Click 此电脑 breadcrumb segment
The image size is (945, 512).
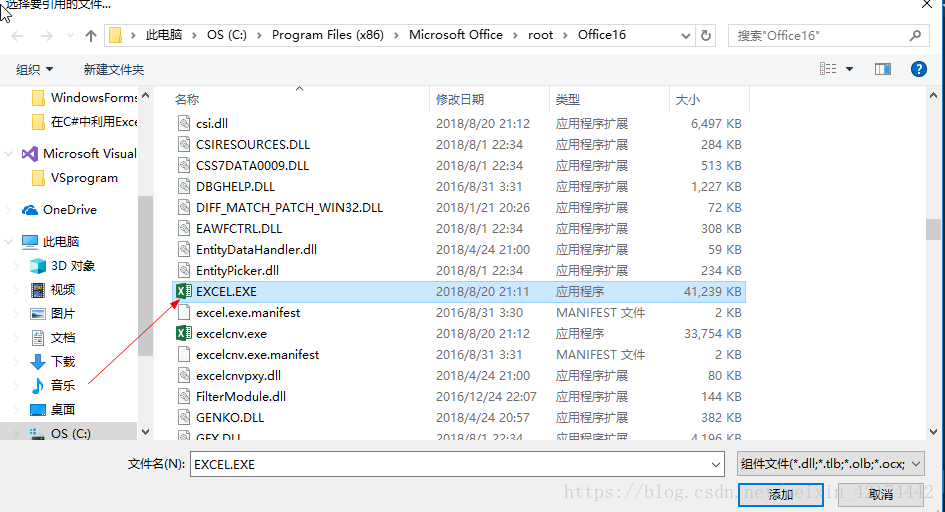[164, 35]
